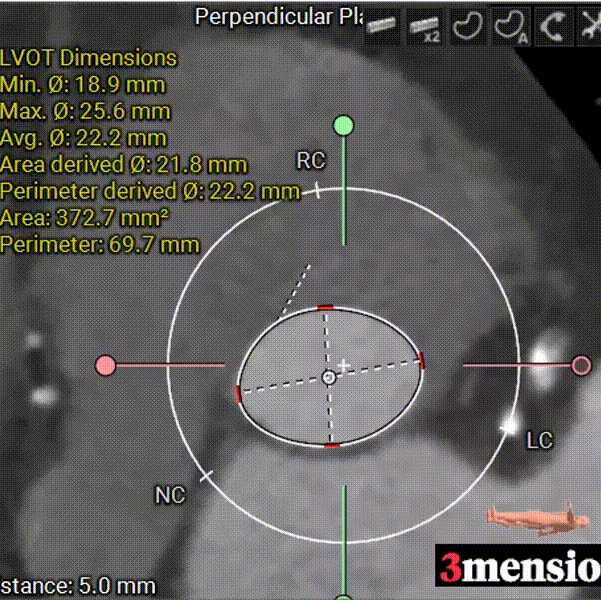This screenshot has width=601, height=600.
Task: Click the center circle of the crosshair
Action: (x=329, y=377)
